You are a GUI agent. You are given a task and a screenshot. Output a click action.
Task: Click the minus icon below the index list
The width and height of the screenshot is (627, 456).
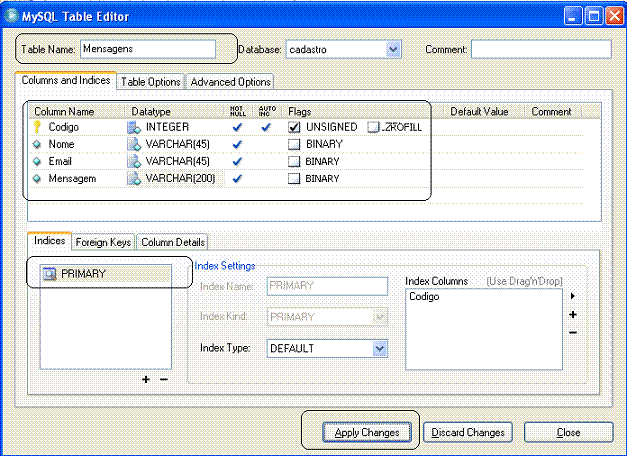point(164,379)
